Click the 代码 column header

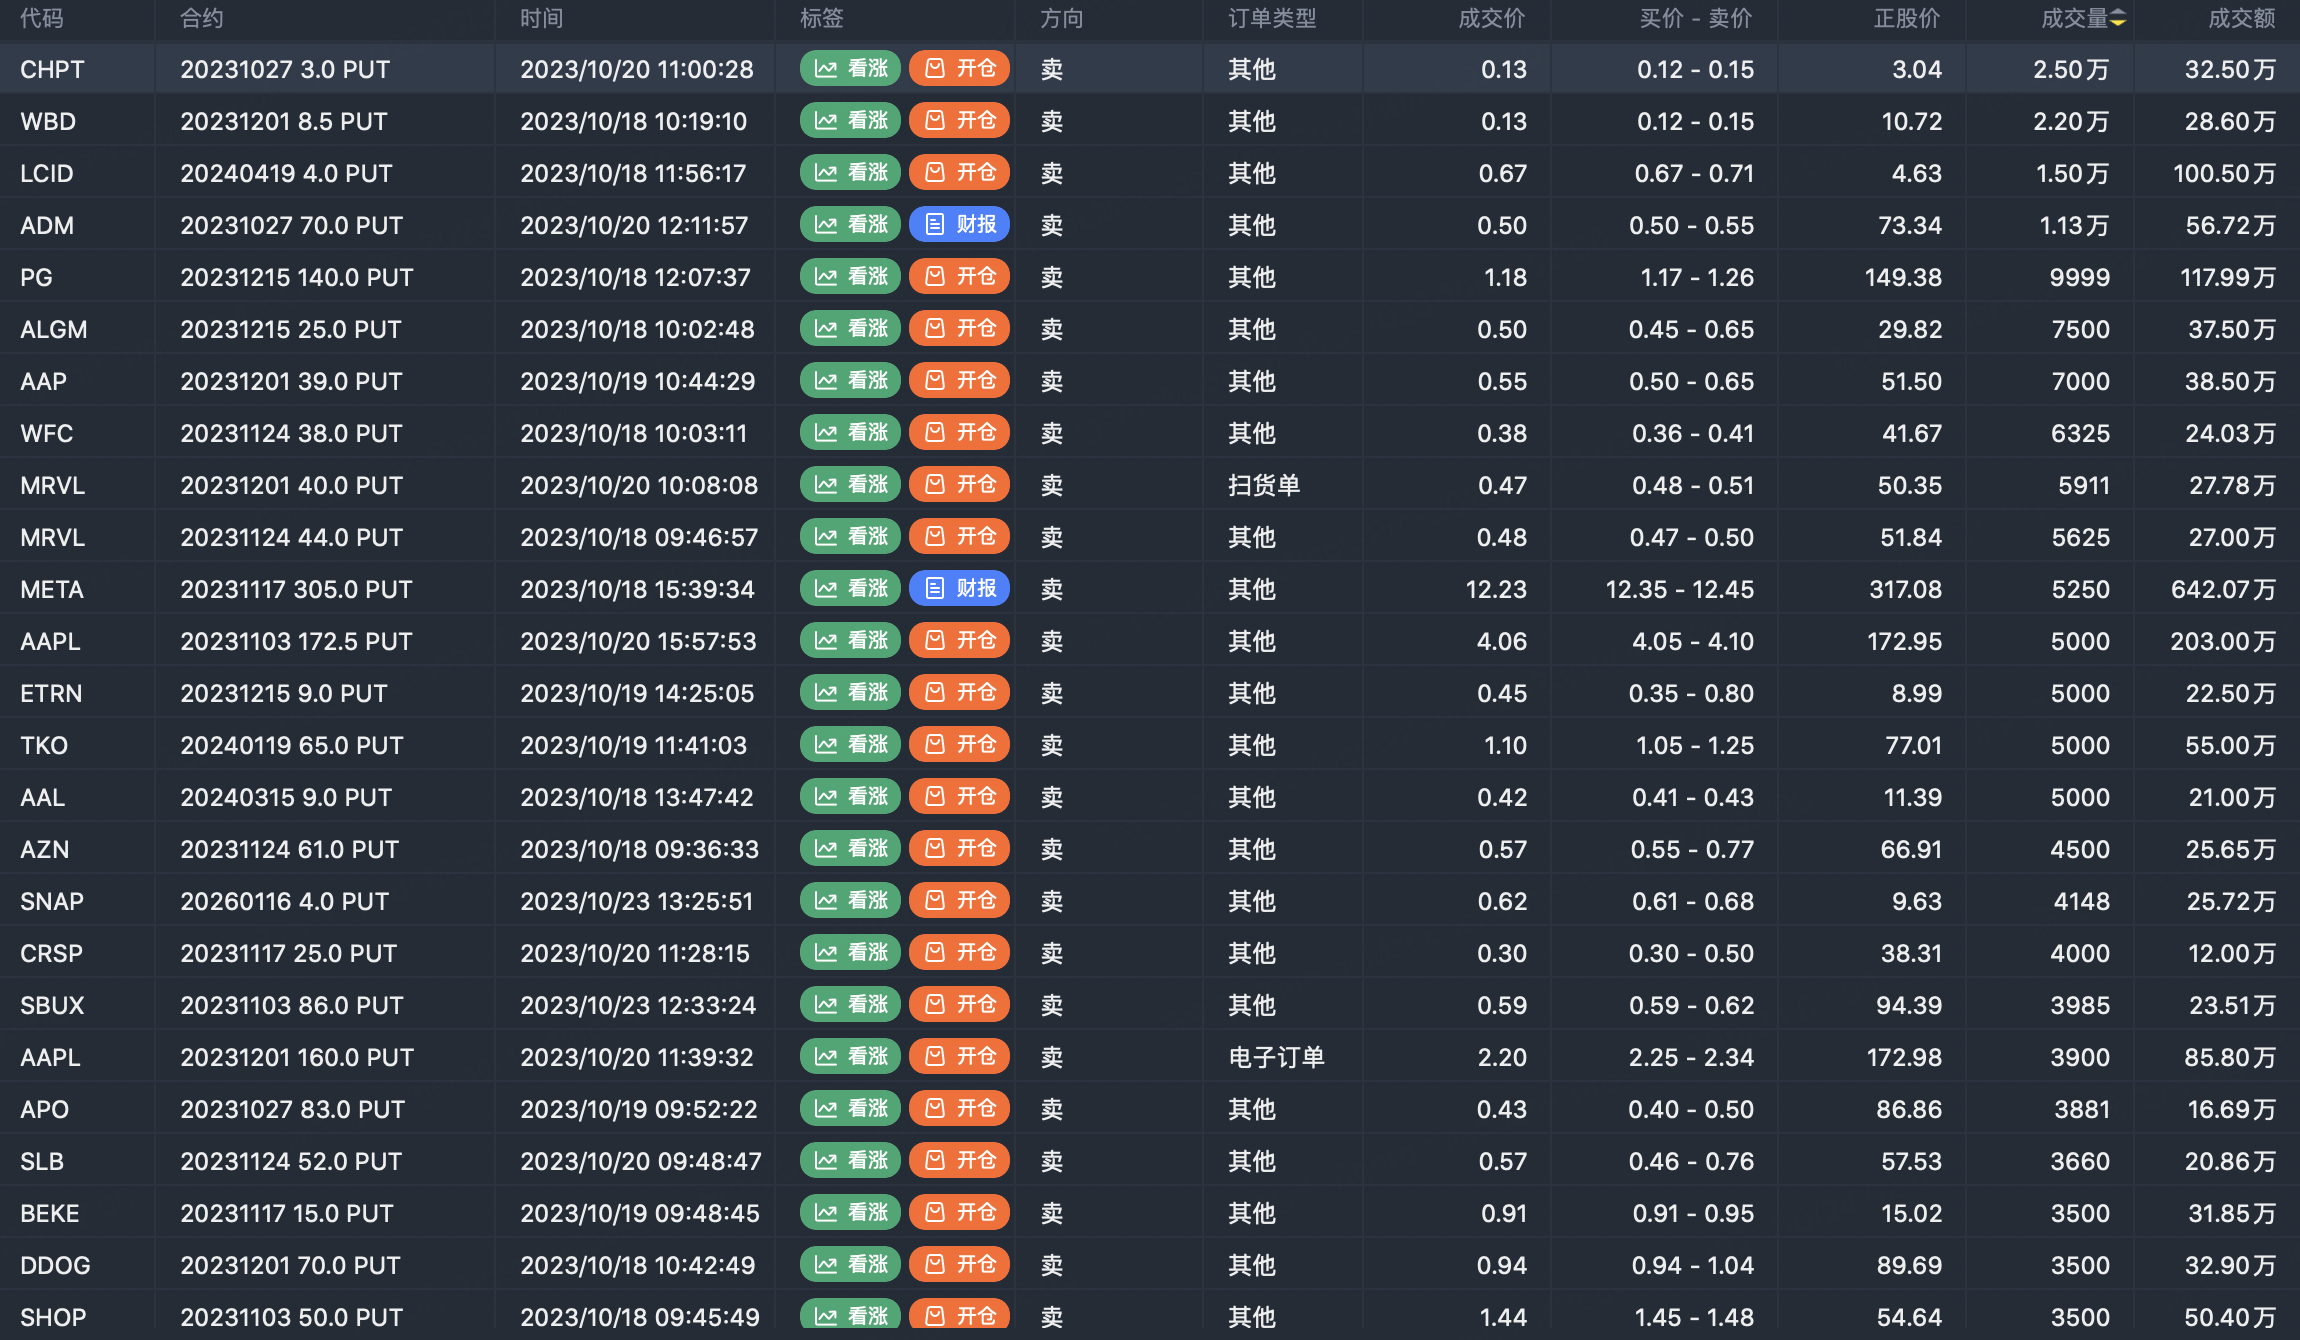click(x=41, y=19)
